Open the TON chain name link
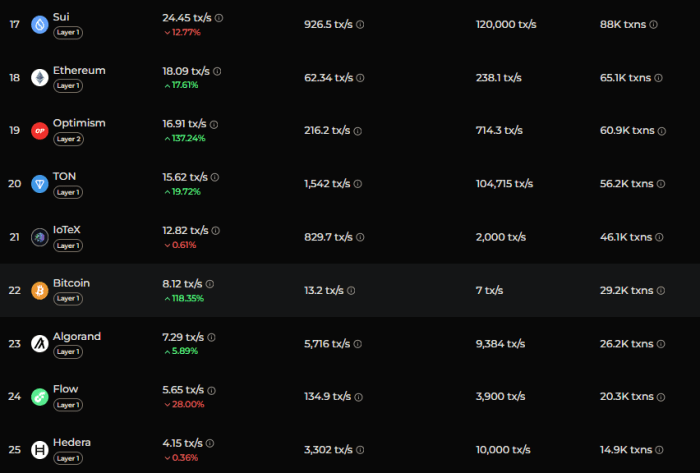Viewport: 700px width, 473px height. click(64, 176)
